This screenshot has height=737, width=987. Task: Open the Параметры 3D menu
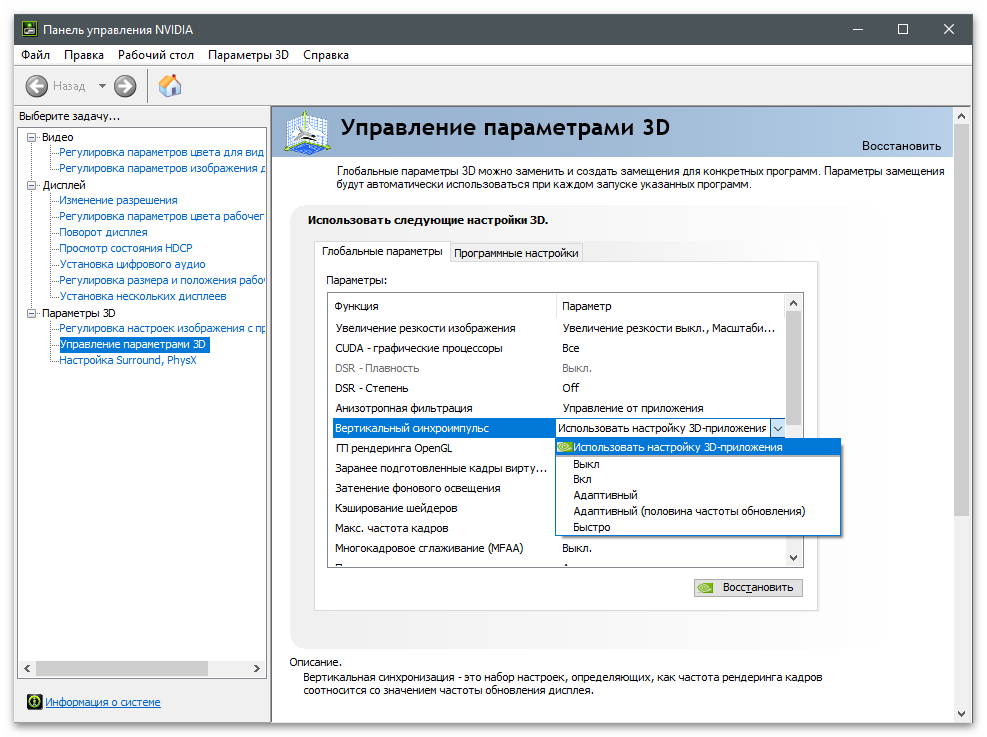click(x=248, y=55)
